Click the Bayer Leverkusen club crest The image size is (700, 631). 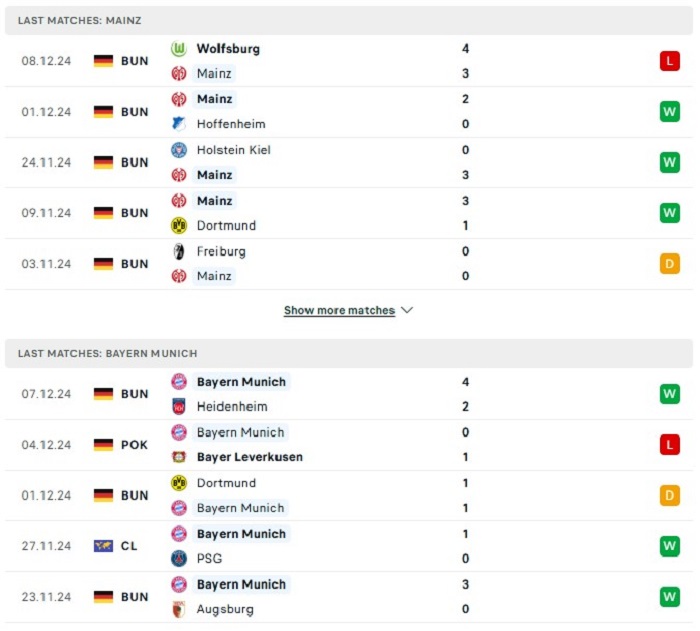coord(179,457)
